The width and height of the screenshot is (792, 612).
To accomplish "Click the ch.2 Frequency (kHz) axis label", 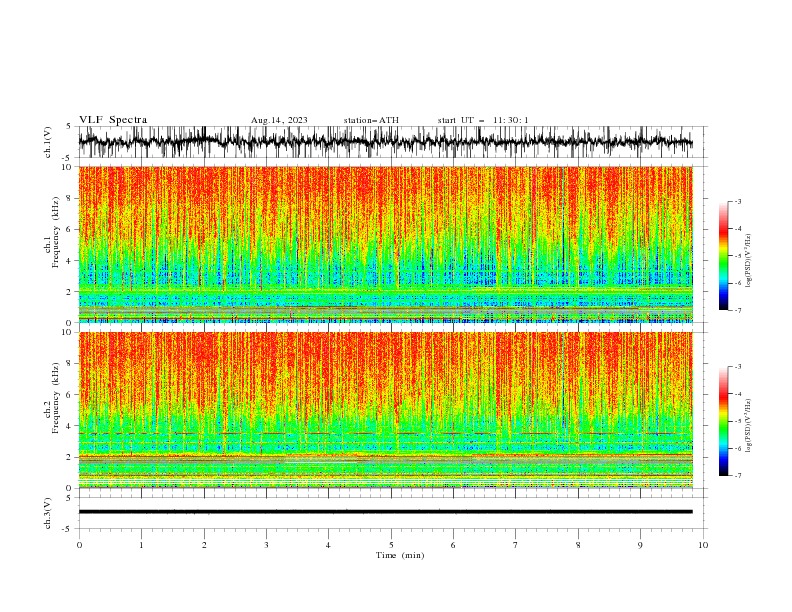I will (x=52, y=398).
